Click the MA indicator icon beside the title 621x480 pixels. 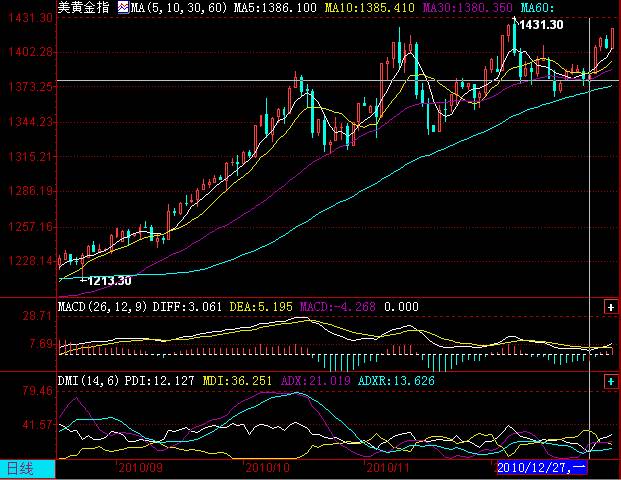124,7
